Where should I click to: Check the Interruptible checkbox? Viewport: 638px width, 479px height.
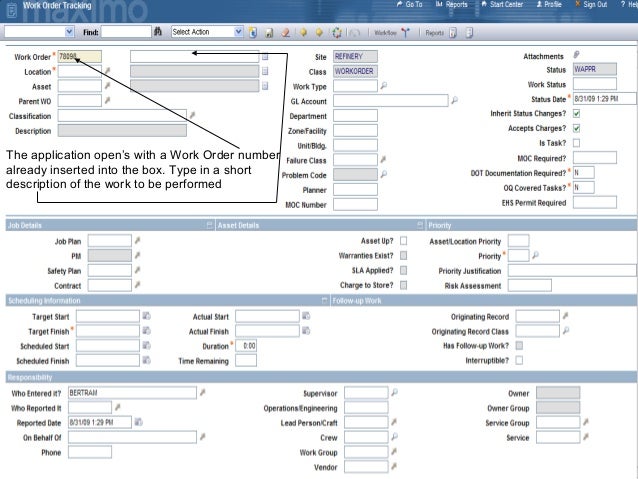pos(519,360)
